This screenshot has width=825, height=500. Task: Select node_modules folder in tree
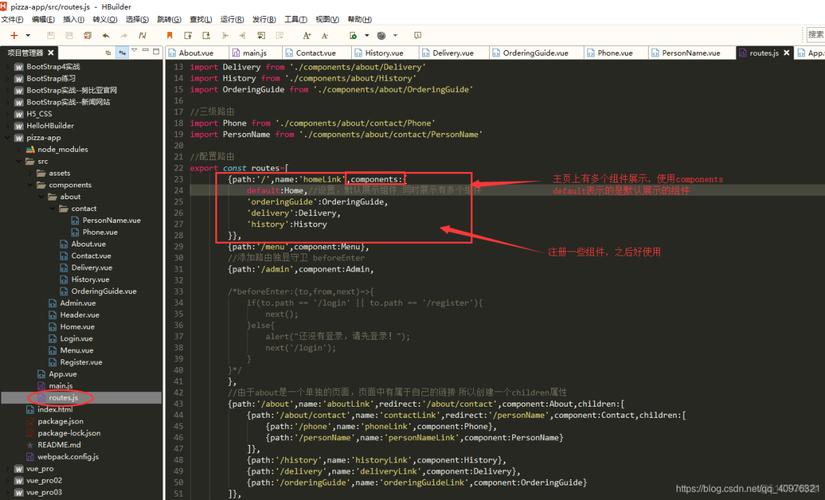coord(62,149)
